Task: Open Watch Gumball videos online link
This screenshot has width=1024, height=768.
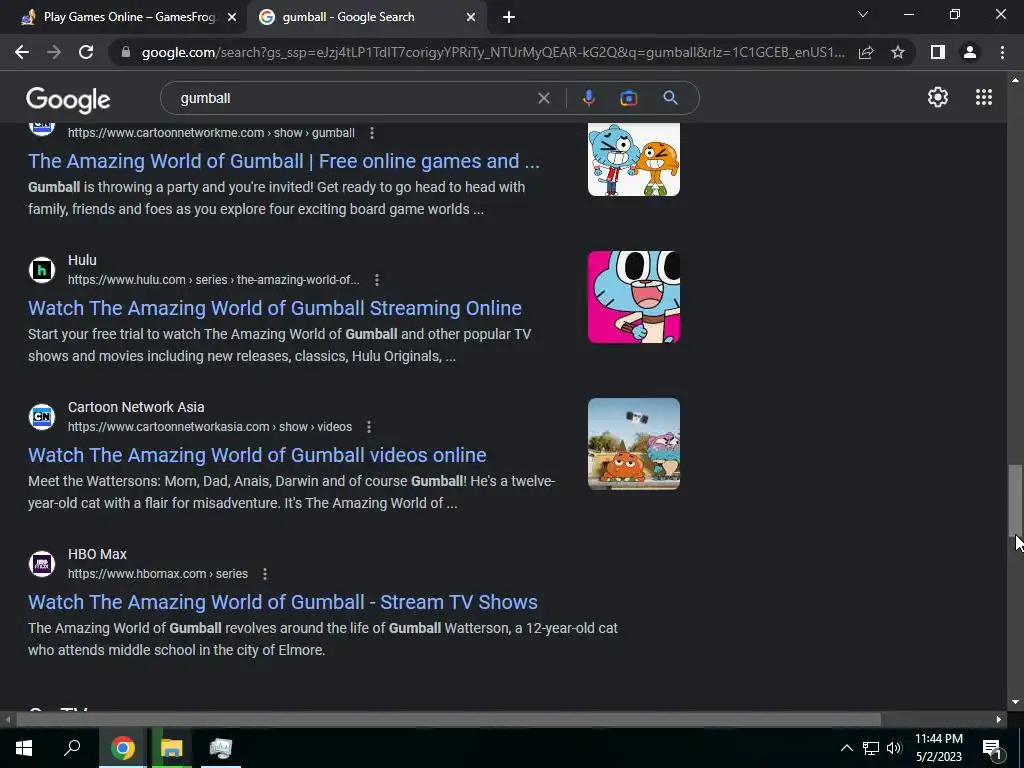Action: [x=257, y=455]
